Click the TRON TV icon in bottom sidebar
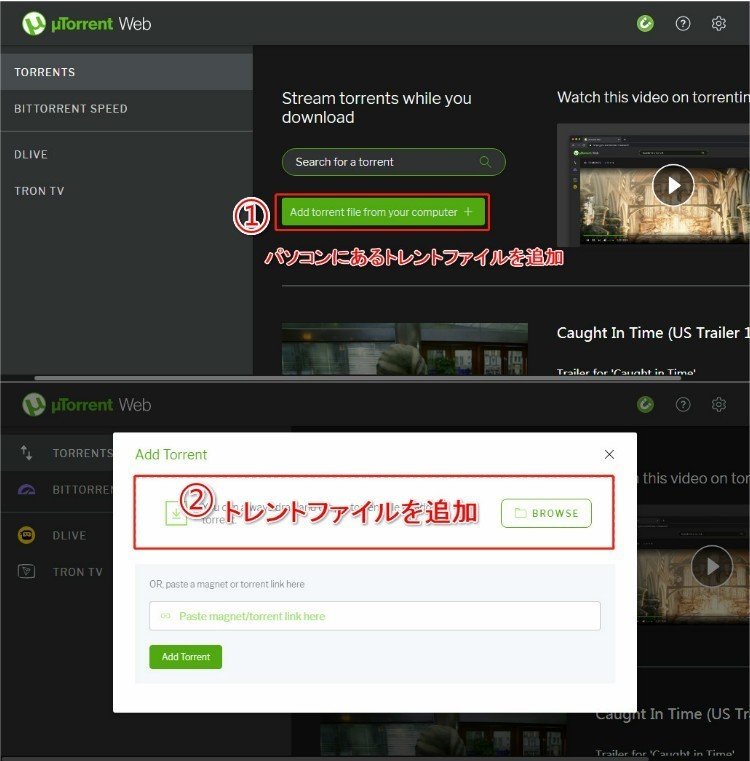 26,571
